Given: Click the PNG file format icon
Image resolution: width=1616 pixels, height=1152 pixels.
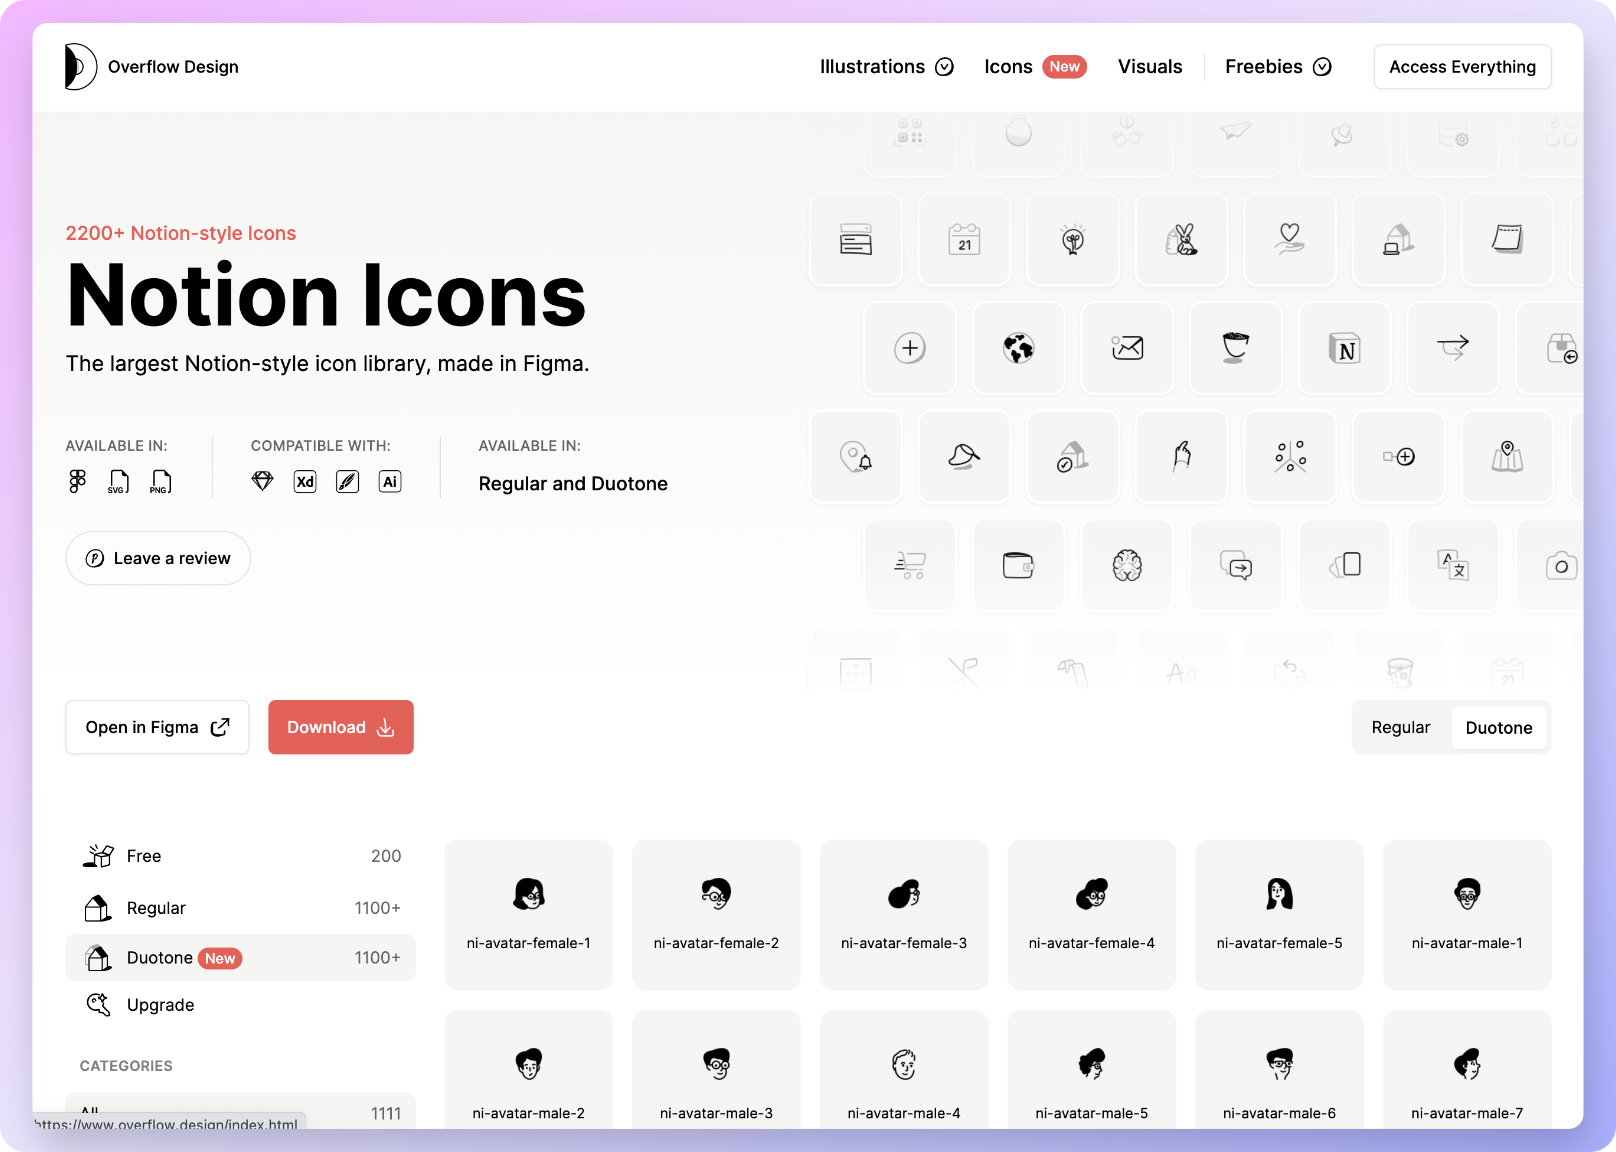Looking at the screenshot, I should 160,482.
